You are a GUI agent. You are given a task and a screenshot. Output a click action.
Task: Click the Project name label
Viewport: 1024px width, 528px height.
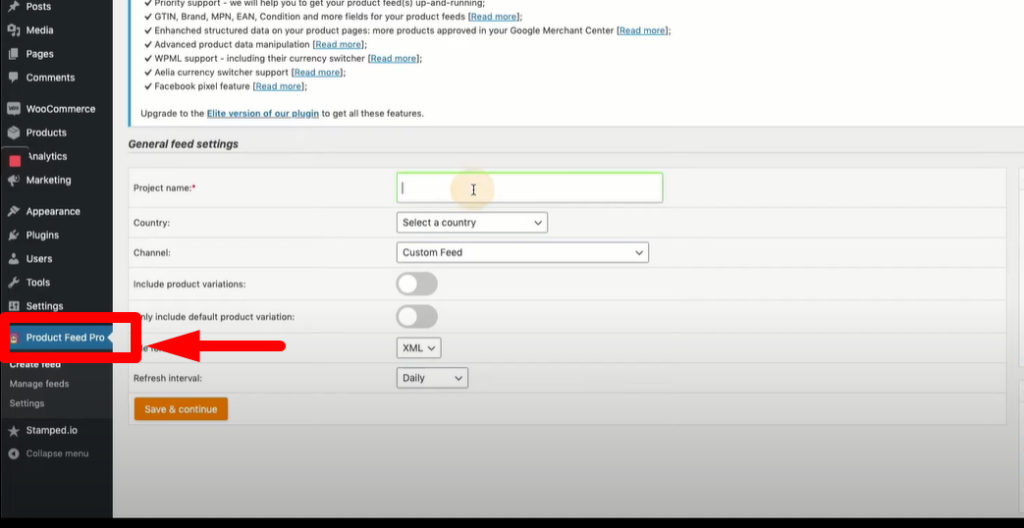165,188
